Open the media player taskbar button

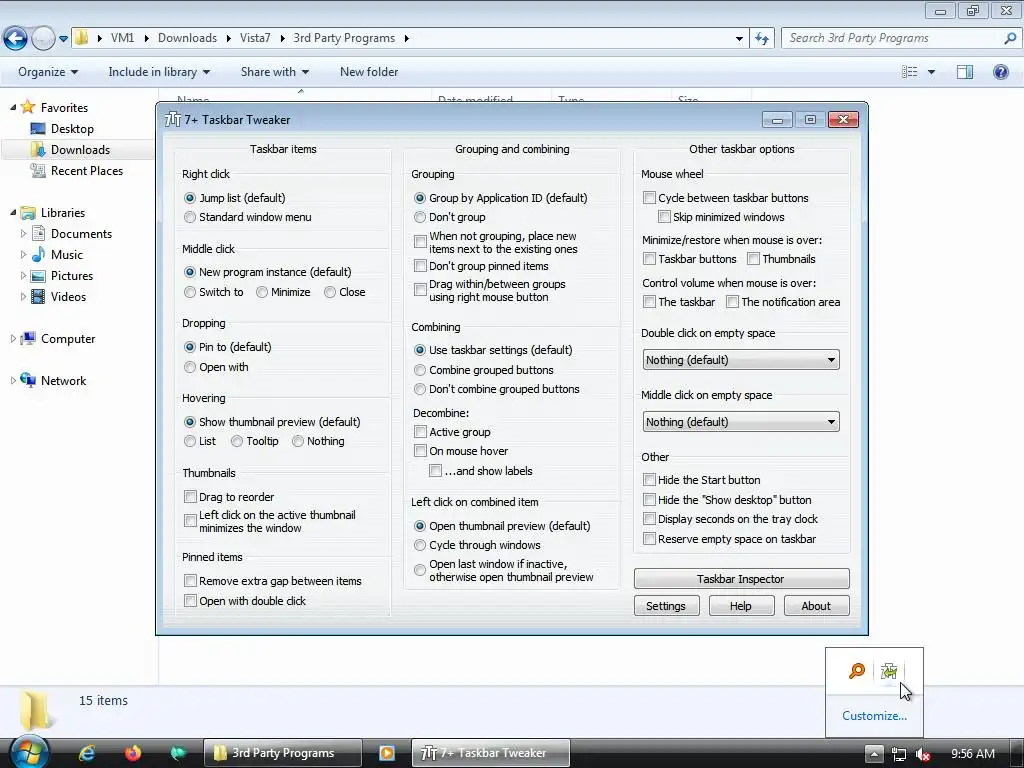387,753
